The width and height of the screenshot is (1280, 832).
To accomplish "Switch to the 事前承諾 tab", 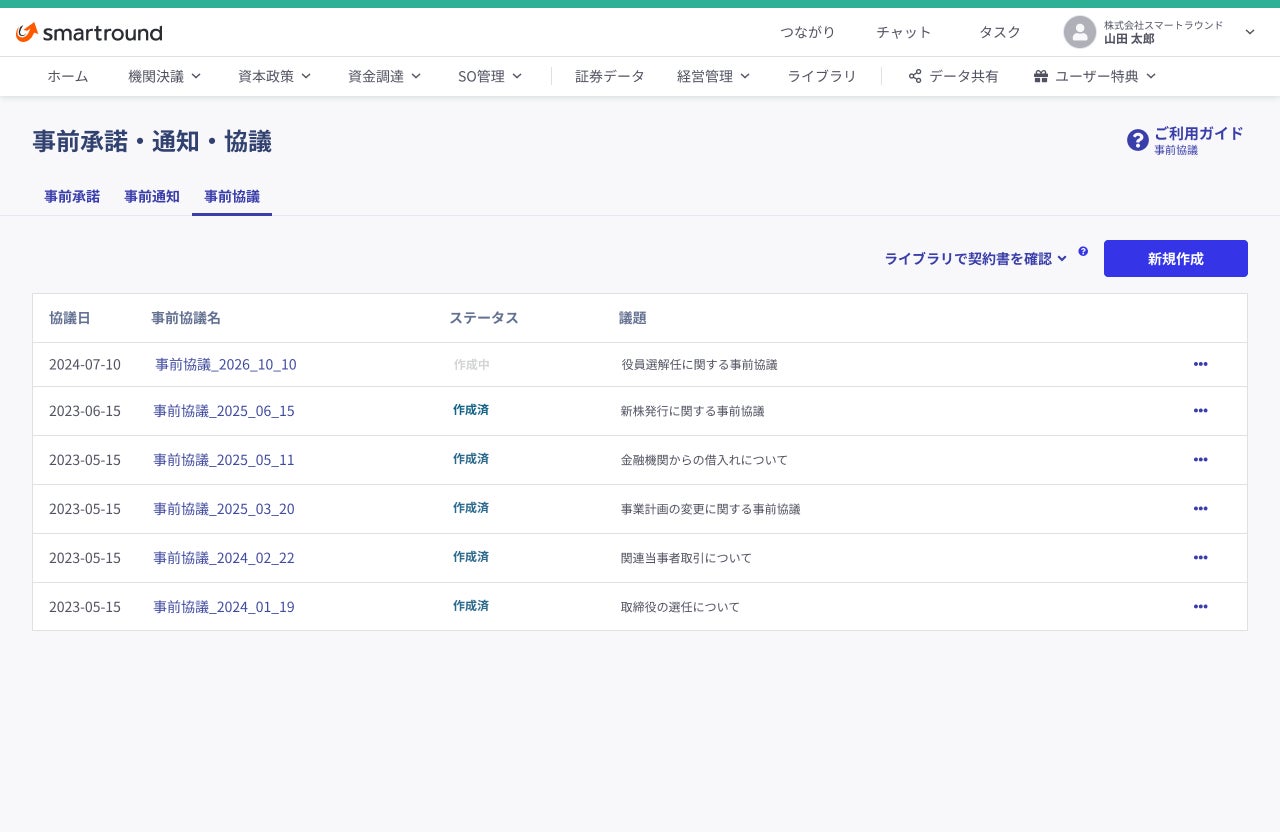I will point(72,197).
